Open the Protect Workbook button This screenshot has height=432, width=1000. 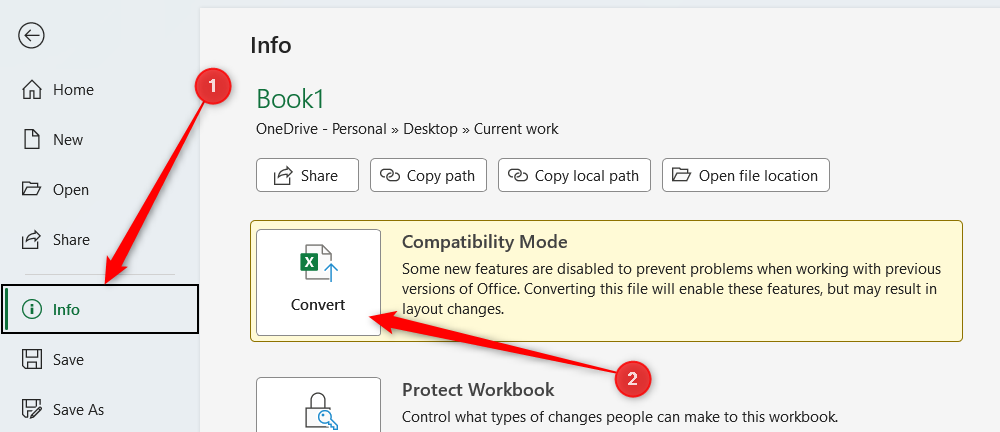[x=318, y=405]
